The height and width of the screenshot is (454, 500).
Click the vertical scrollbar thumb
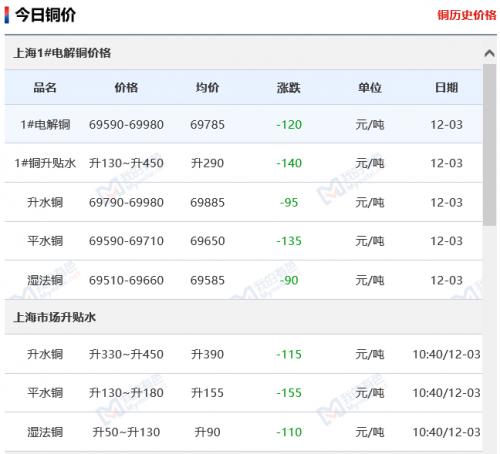pos(489,145)
